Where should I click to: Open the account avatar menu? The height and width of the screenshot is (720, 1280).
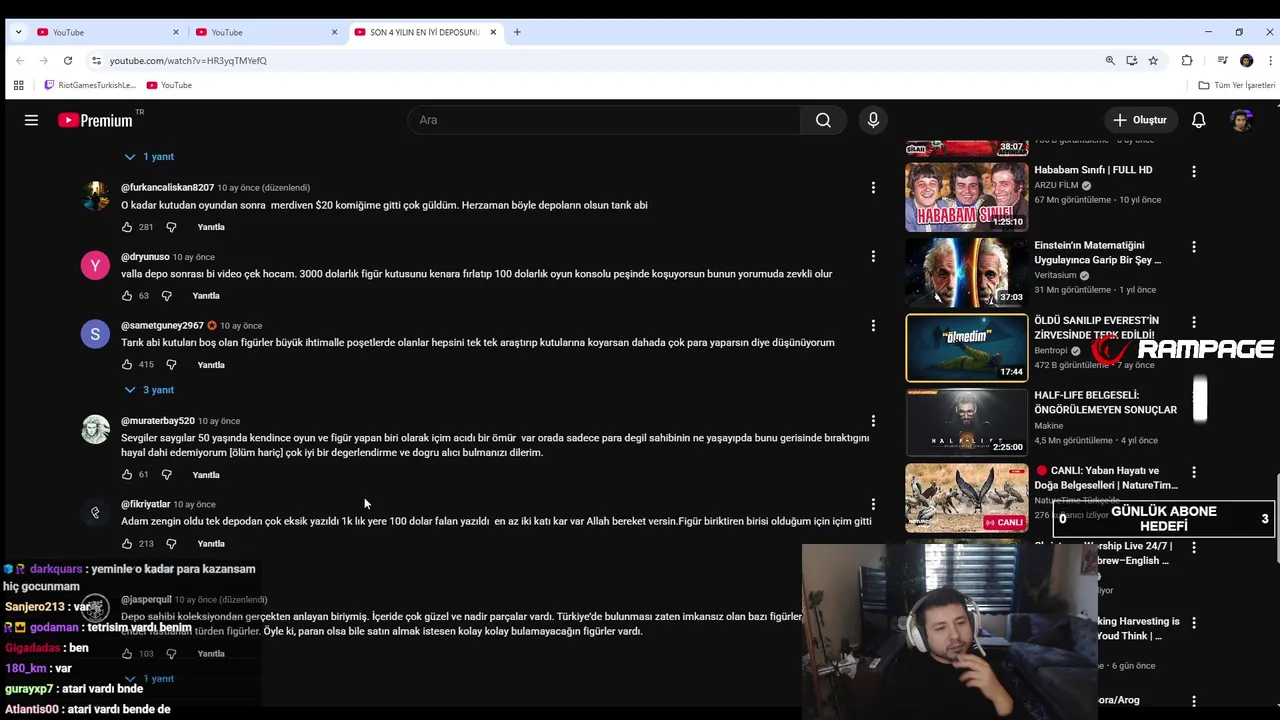[x=1242, y=120]
